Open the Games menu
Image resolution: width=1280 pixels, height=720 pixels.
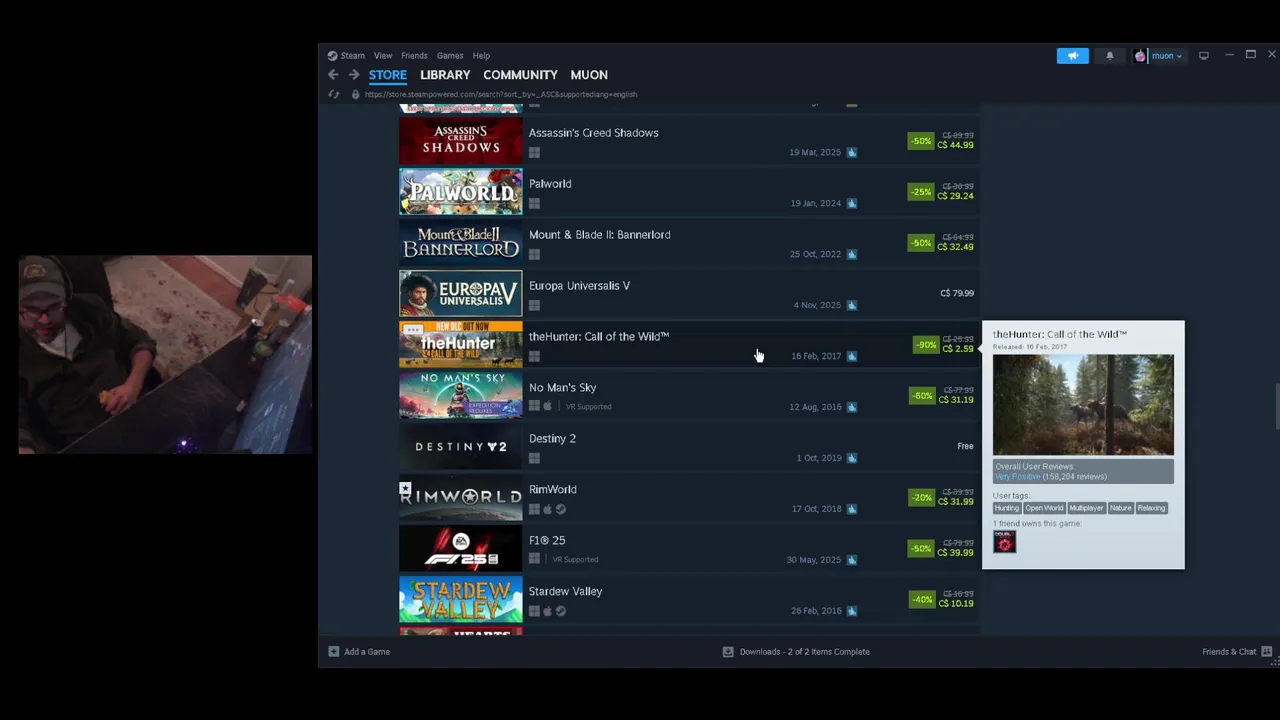coord(450,56)
